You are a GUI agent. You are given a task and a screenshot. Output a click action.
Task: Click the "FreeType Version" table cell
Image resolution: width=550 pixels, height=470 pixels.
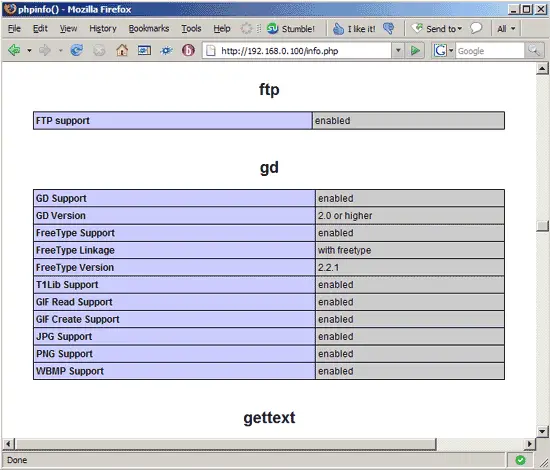pos(174,267)
